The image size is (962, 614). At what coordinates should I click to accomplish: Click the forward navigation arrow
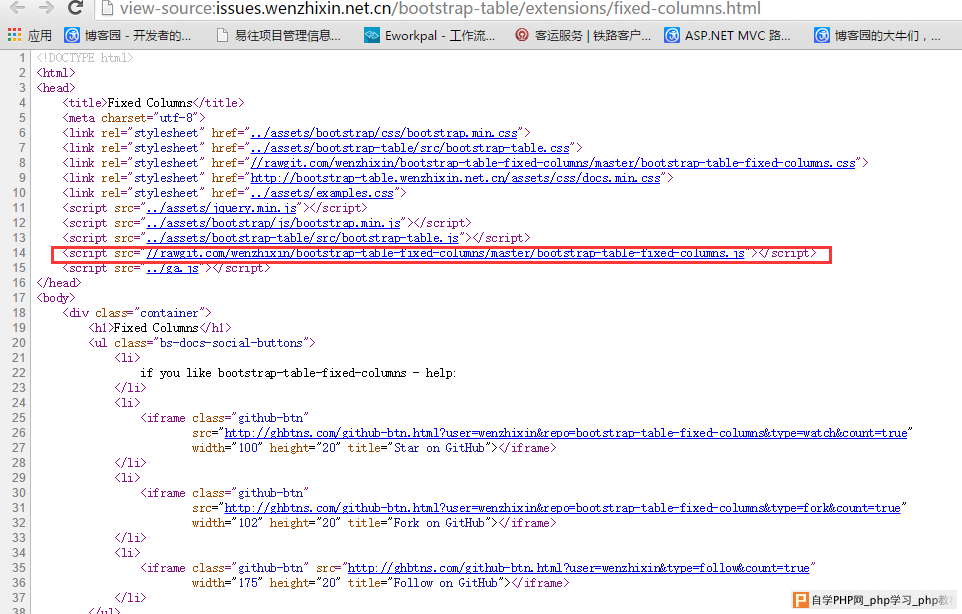tap(46, 7)
